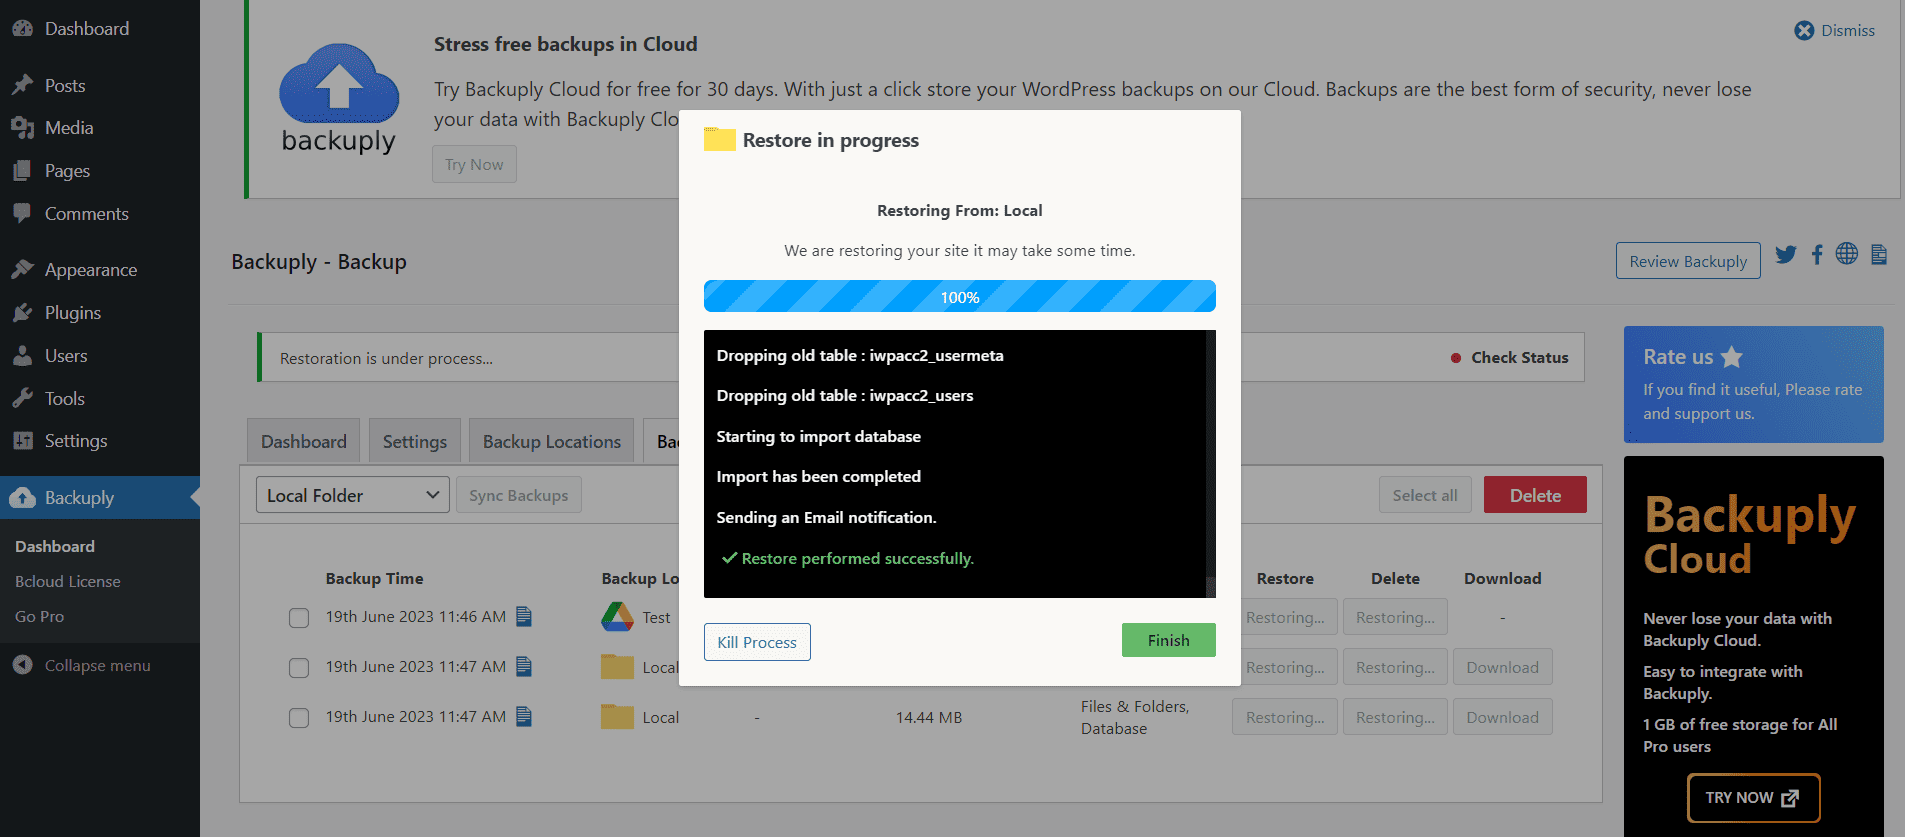Viewport: 1905px width, 837px height.
Task: Tick checkbox for first 11:47 AM backup
Action: 299,668
